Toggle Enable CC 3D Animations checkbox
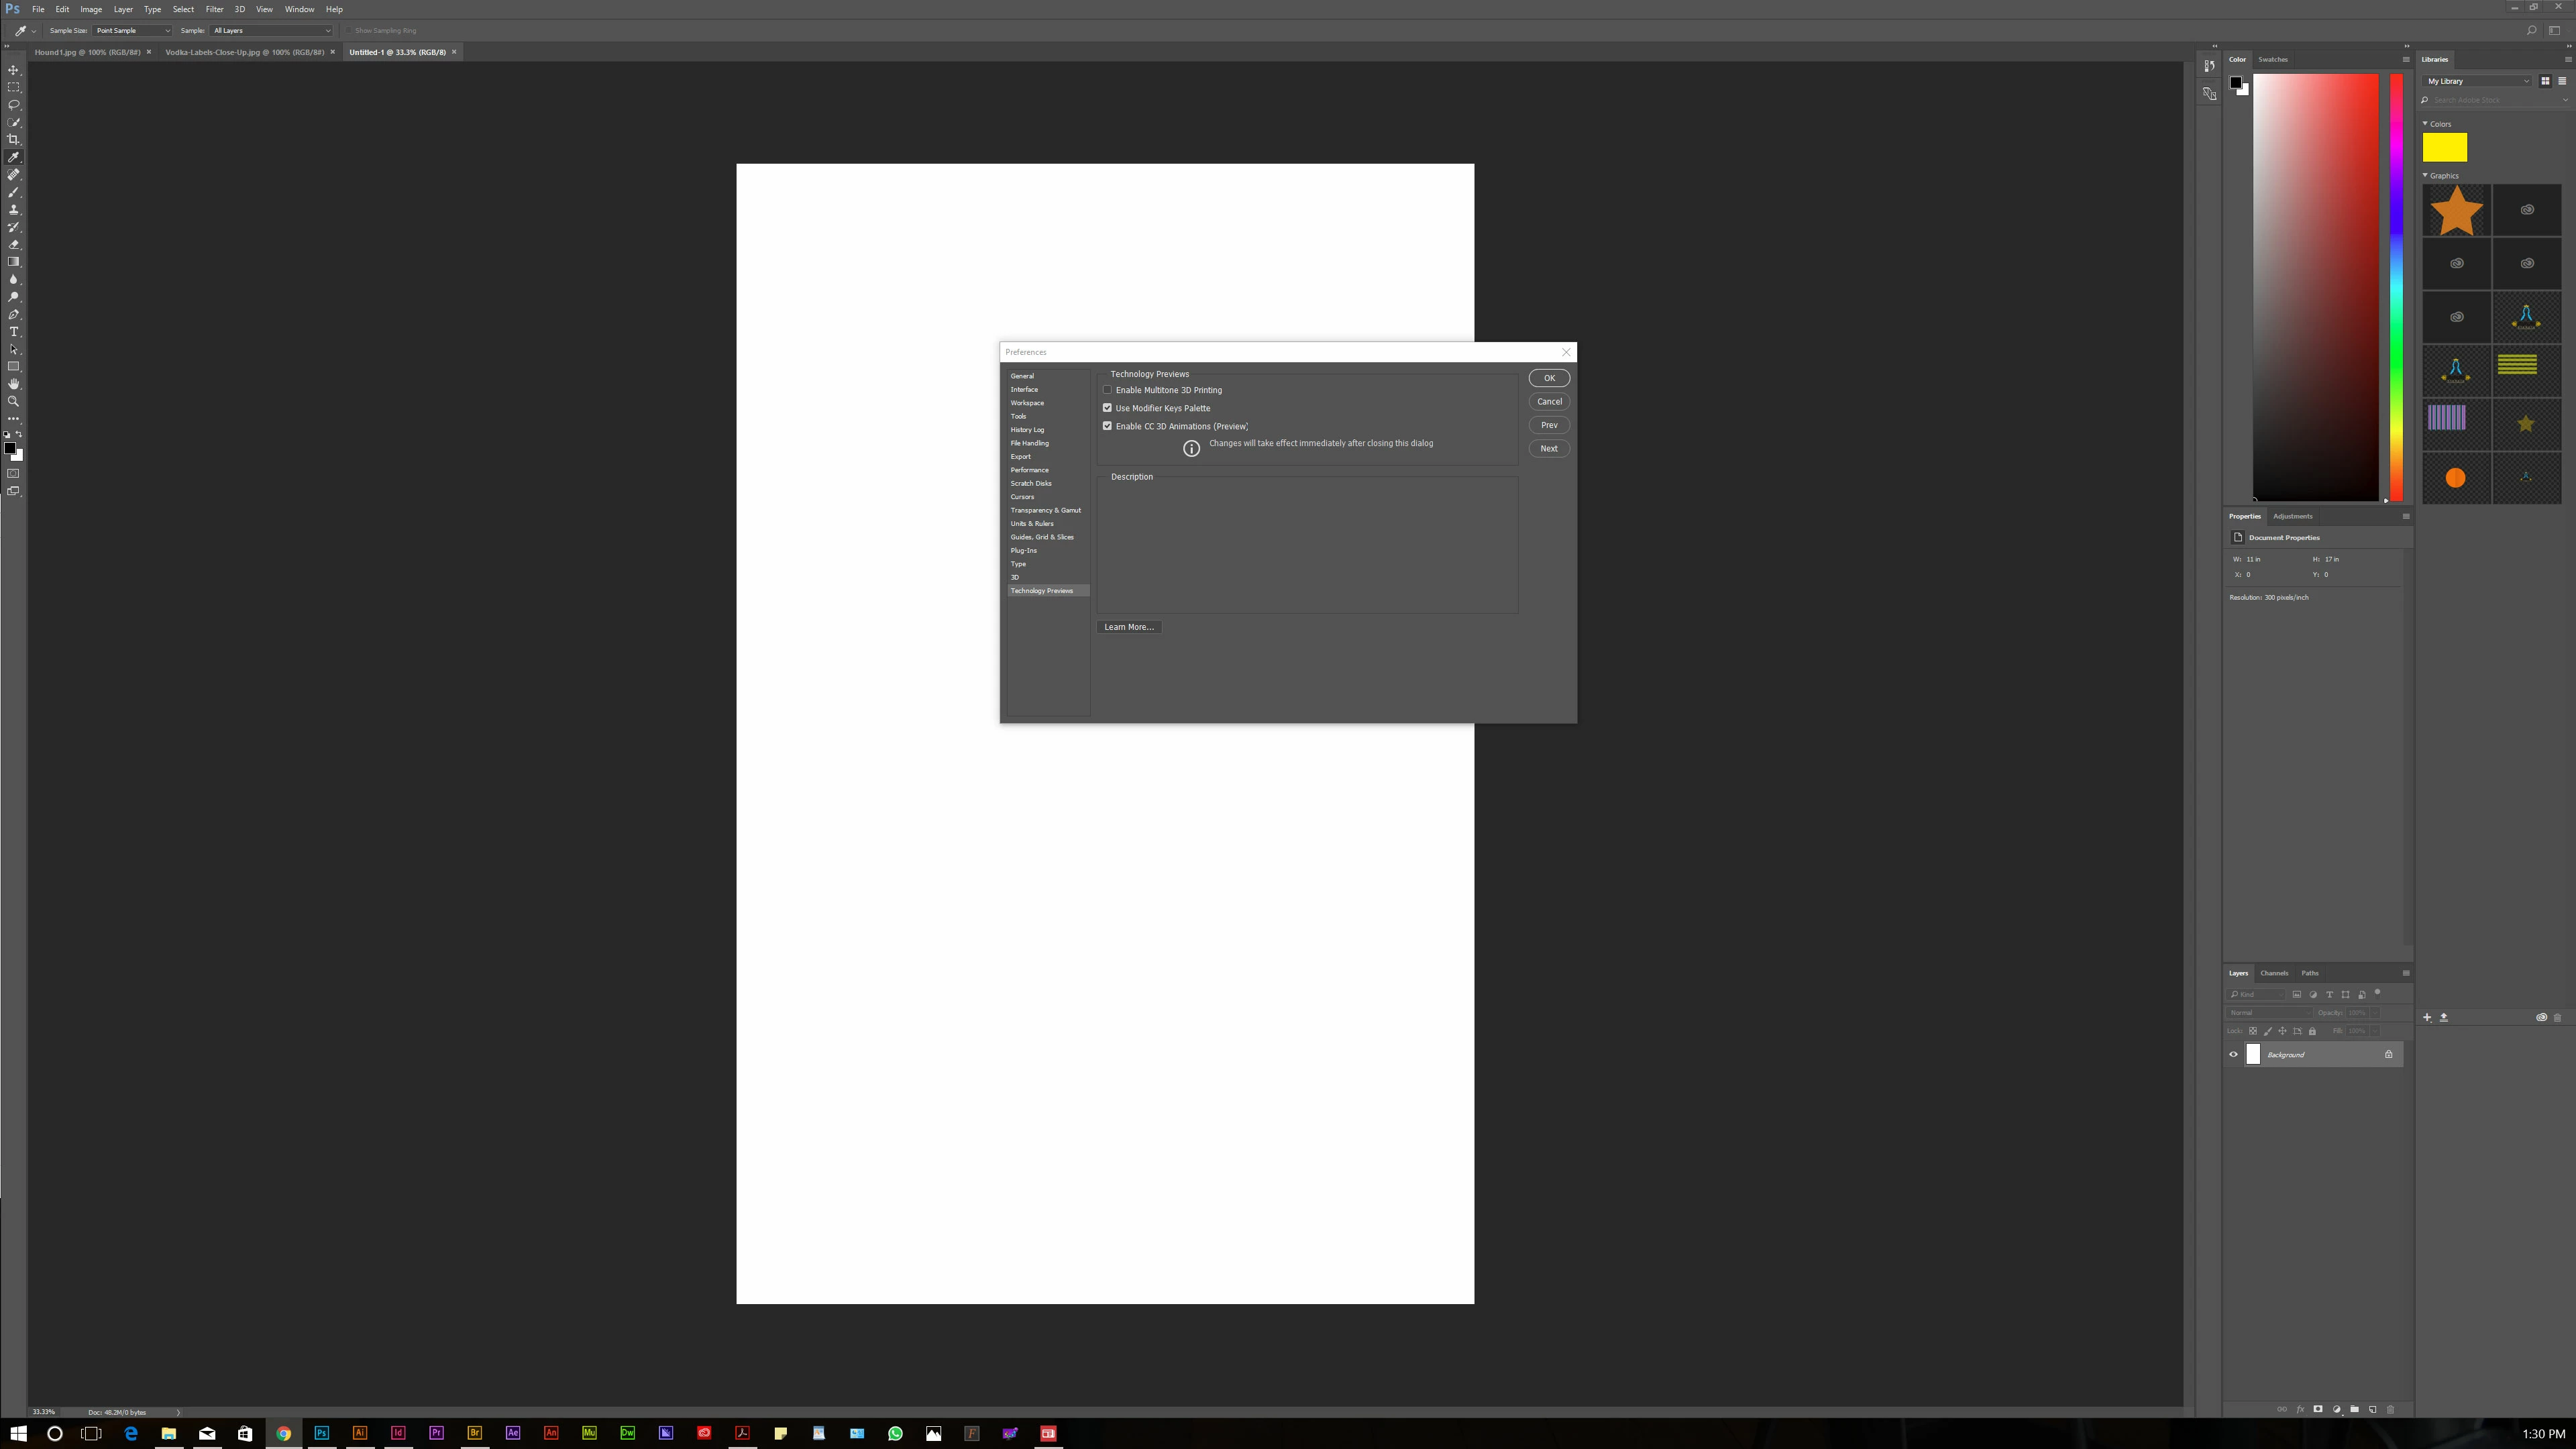The image size is (2576, 1449). pyautogui.click(x=1107, y=426)
